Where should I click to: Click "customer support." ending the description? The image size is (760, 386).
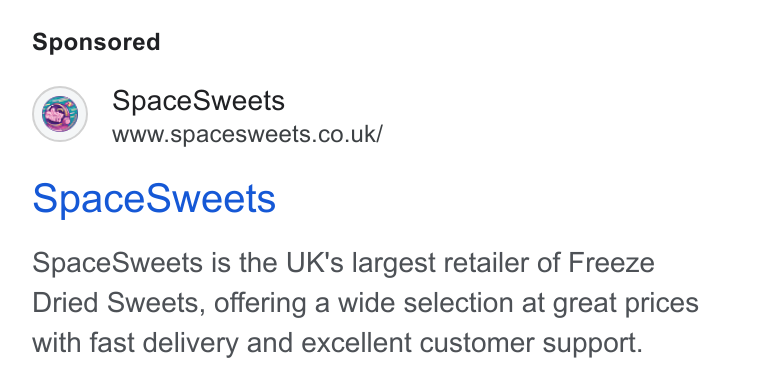coord(531,343)
